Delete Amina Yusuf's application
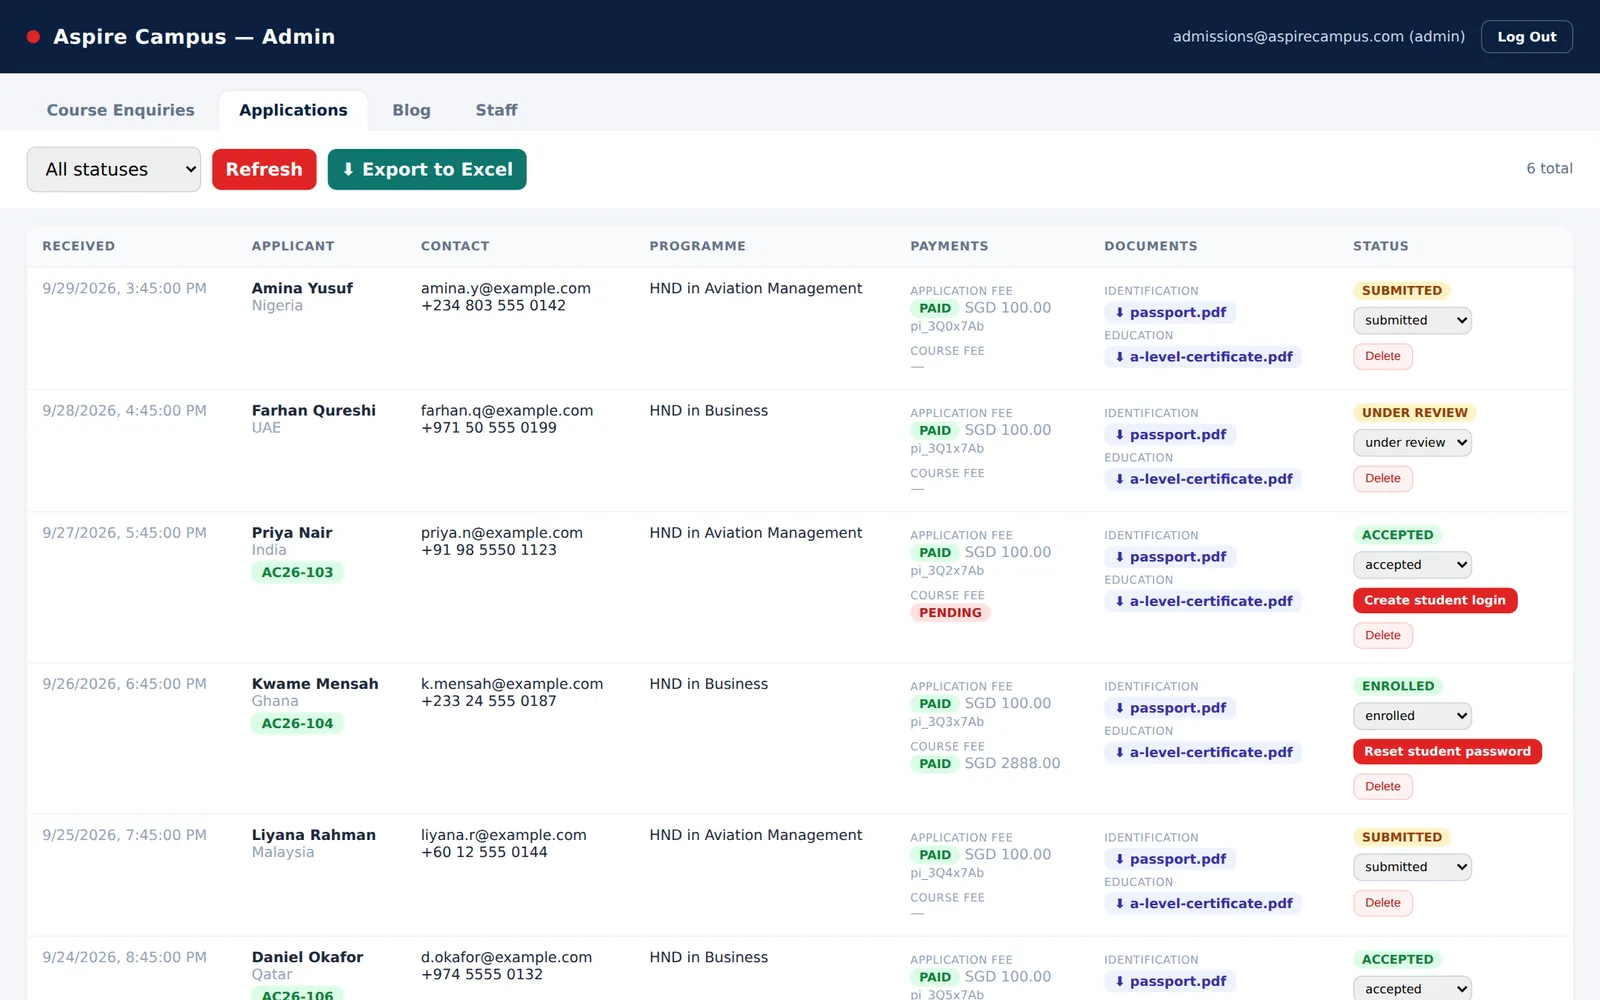 pyautogui.click(x=1383, y=356)
